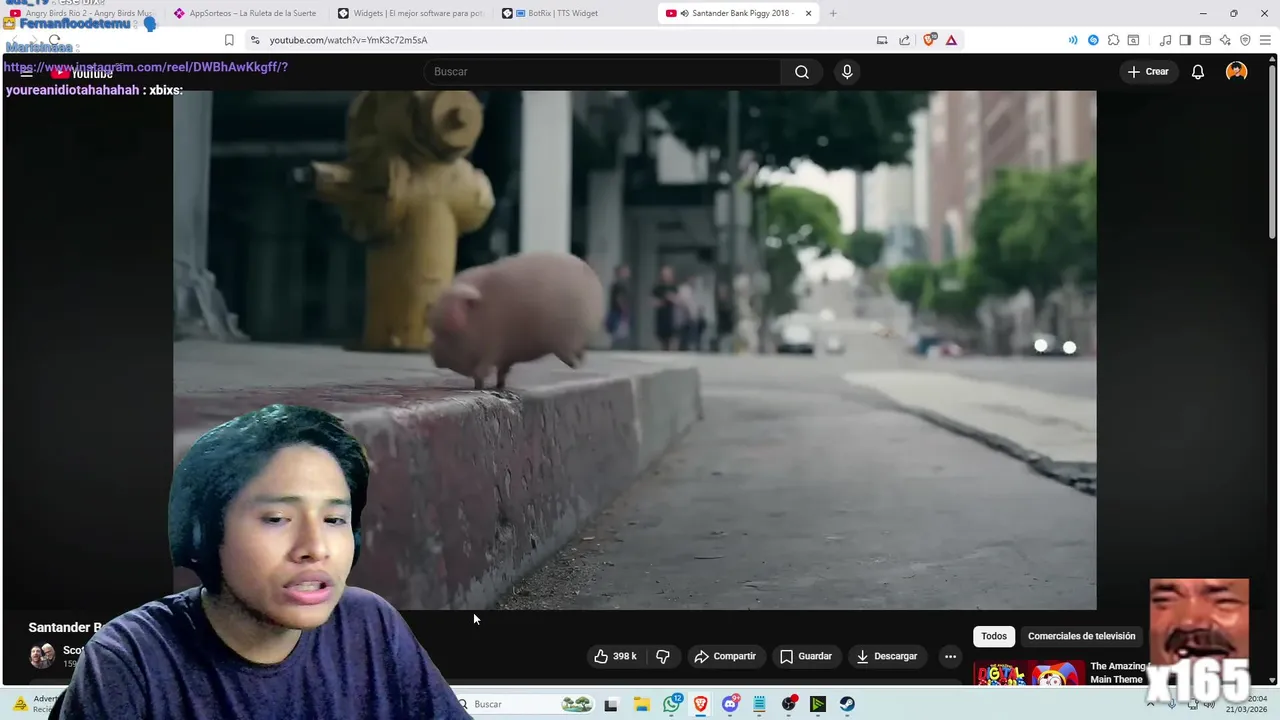The width and height of the screenshot is (1280, 720).
Task: Open WhatsApp from the taskbar
Action: coord(672,704)
